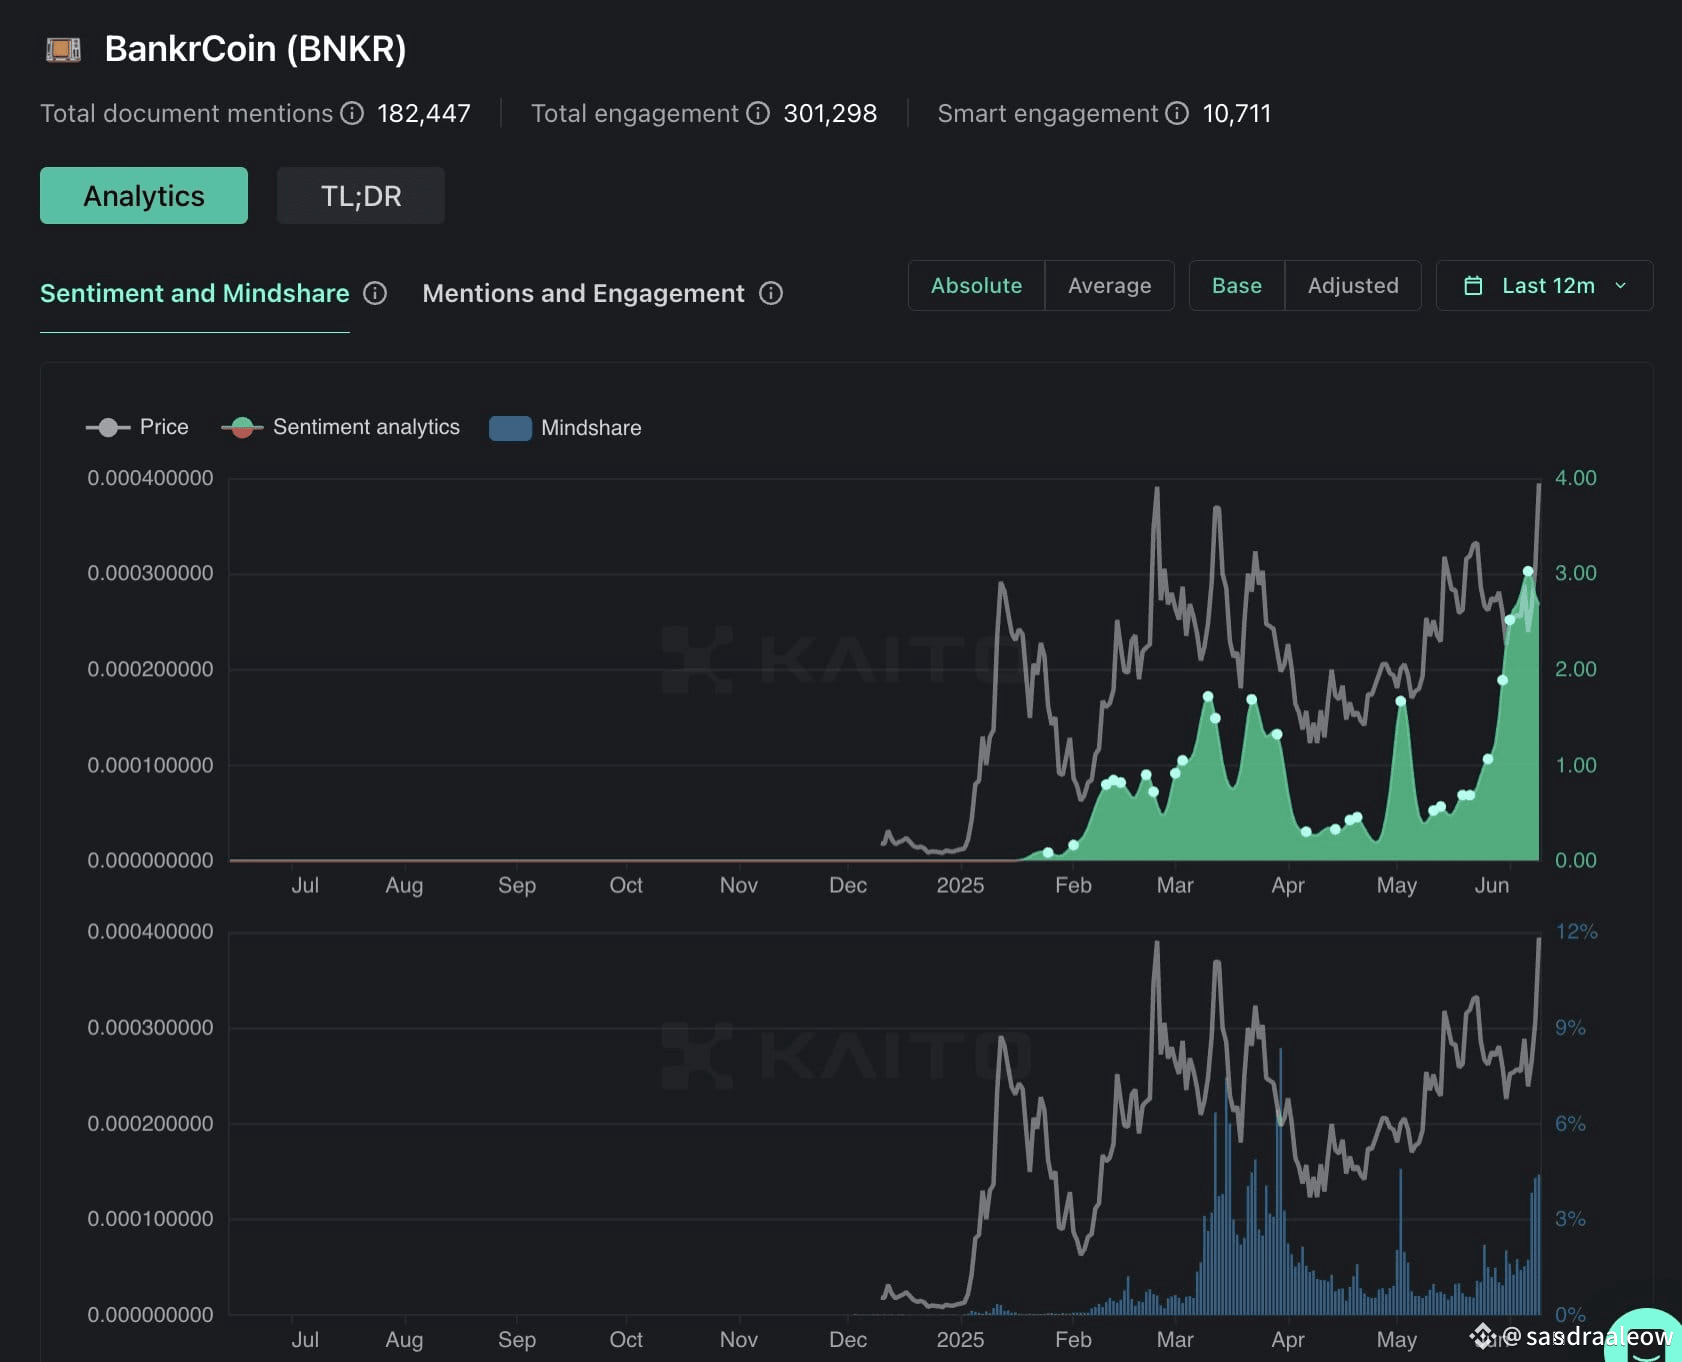This screenshot has width=1682, height=1362.
Task: Click the 2025 label on the sentiment chart axis
Action: [x=960, y=885]
